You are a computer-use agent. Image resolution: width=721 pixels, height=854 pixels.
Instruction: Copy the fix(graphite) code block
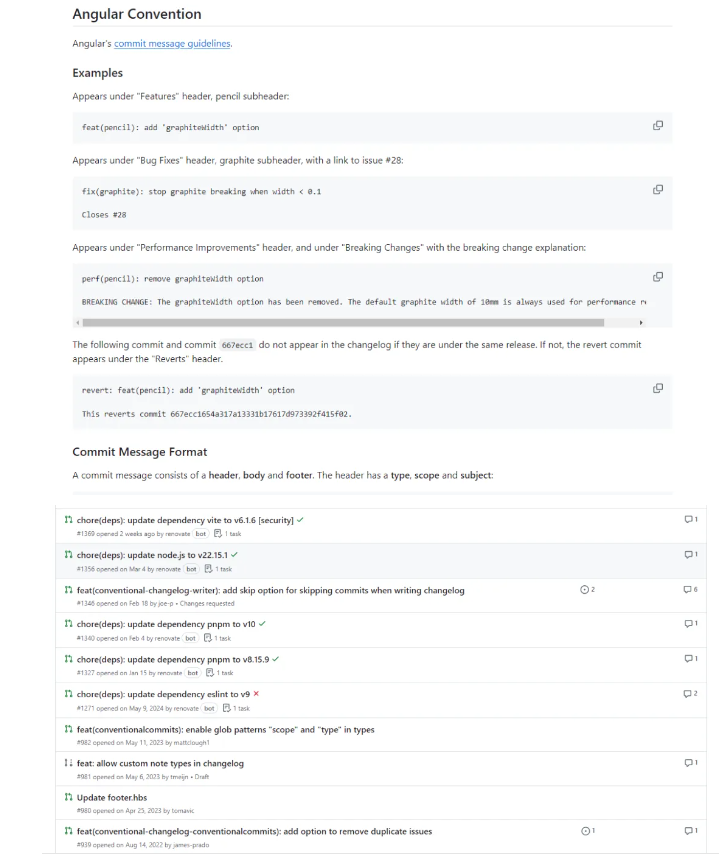click(657, 189)
